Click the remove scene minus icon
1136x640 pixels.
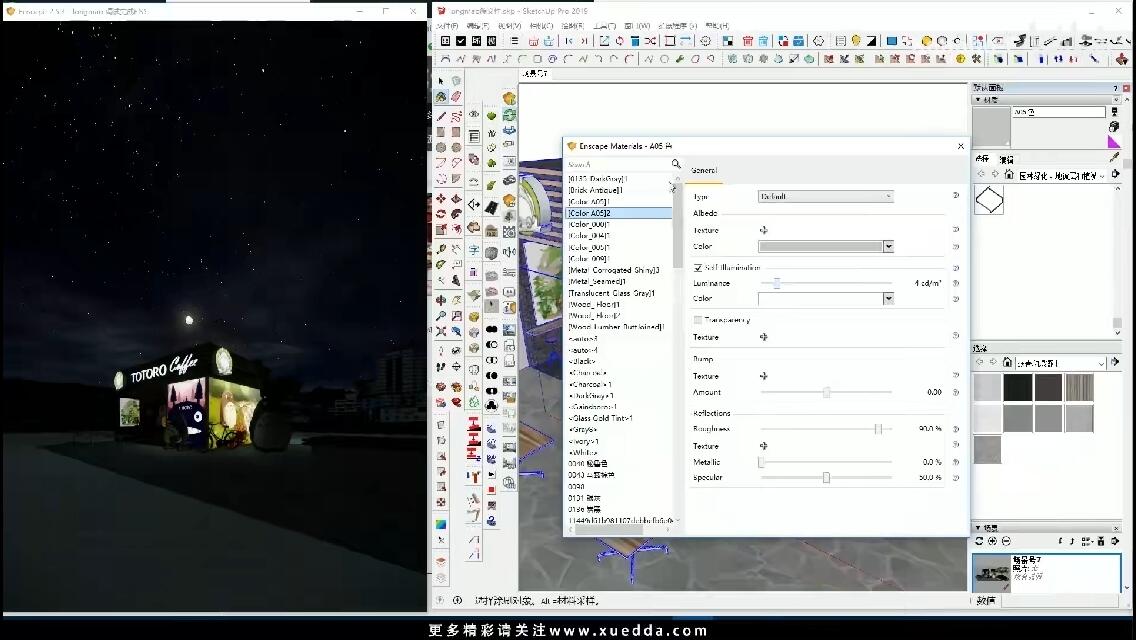pos(1006,541)
